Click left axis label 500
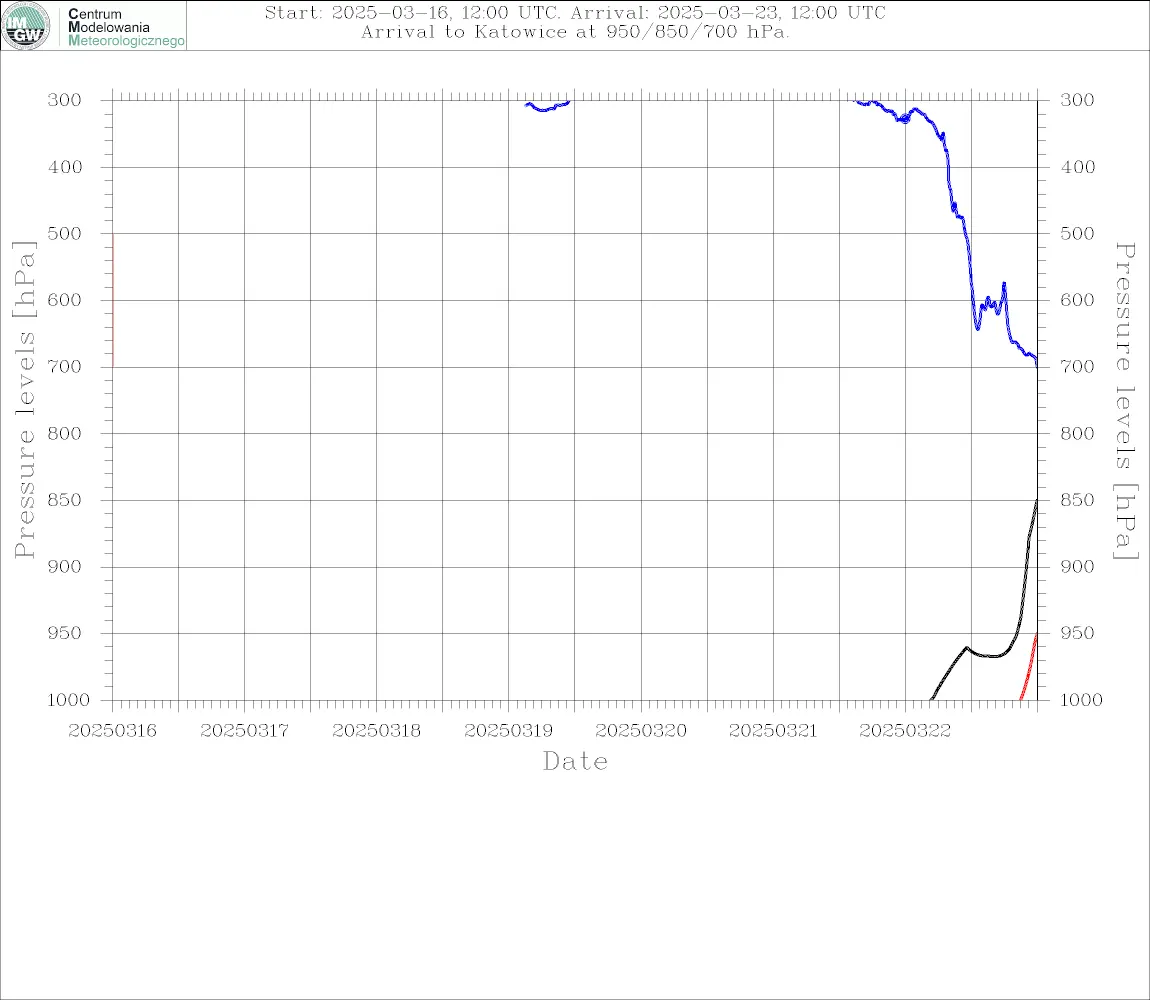 65,233
